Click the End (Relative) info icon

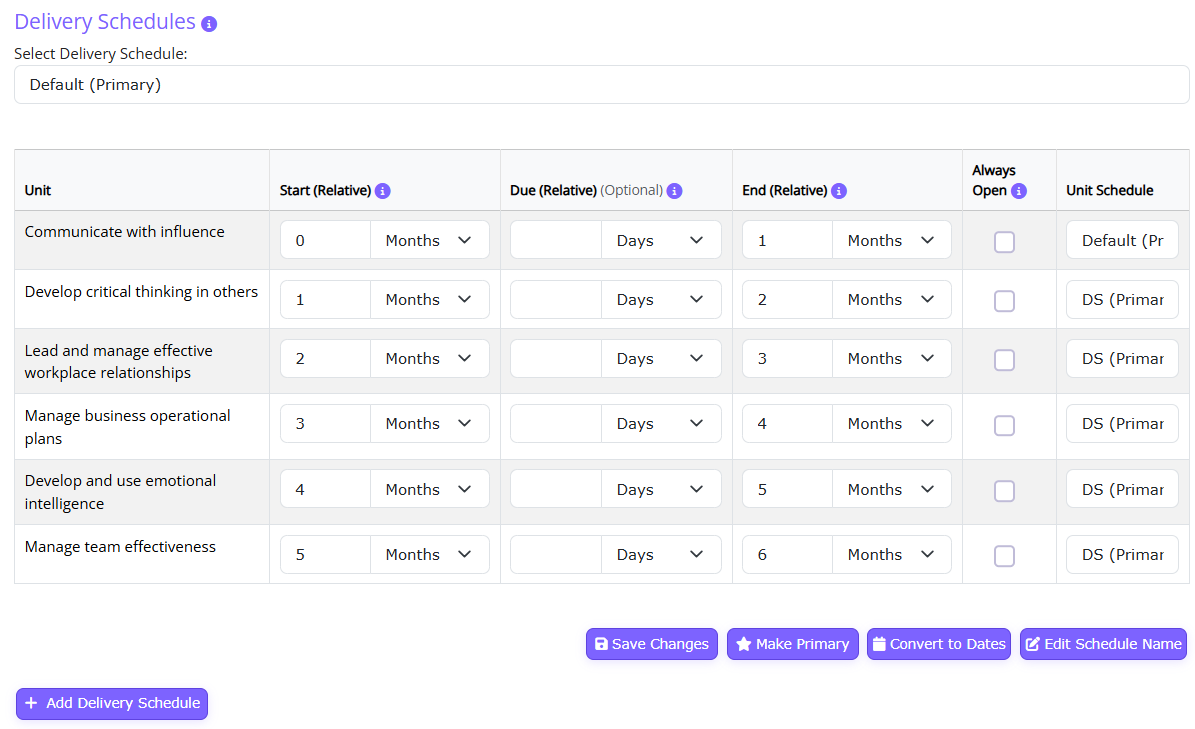coord(838,190)
